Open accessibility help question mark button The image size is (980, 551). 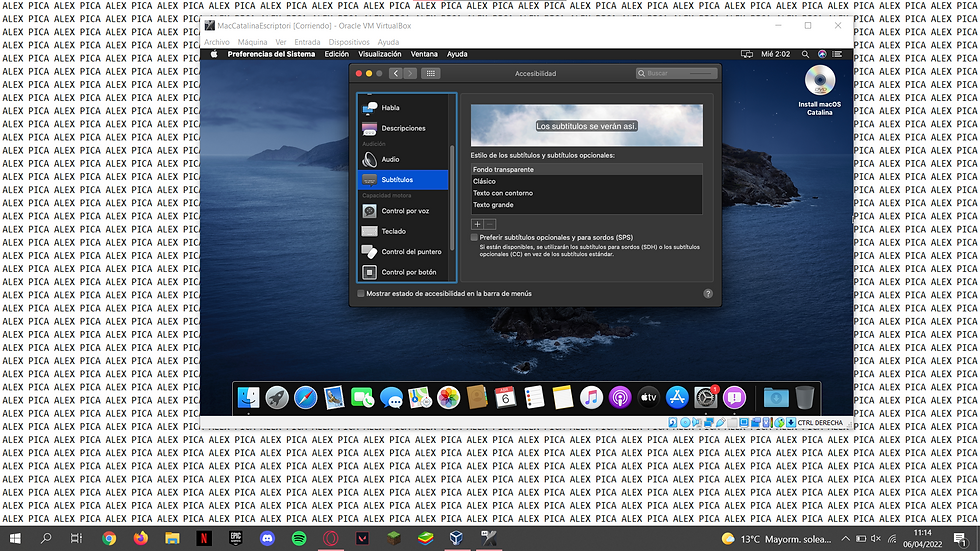708,294
